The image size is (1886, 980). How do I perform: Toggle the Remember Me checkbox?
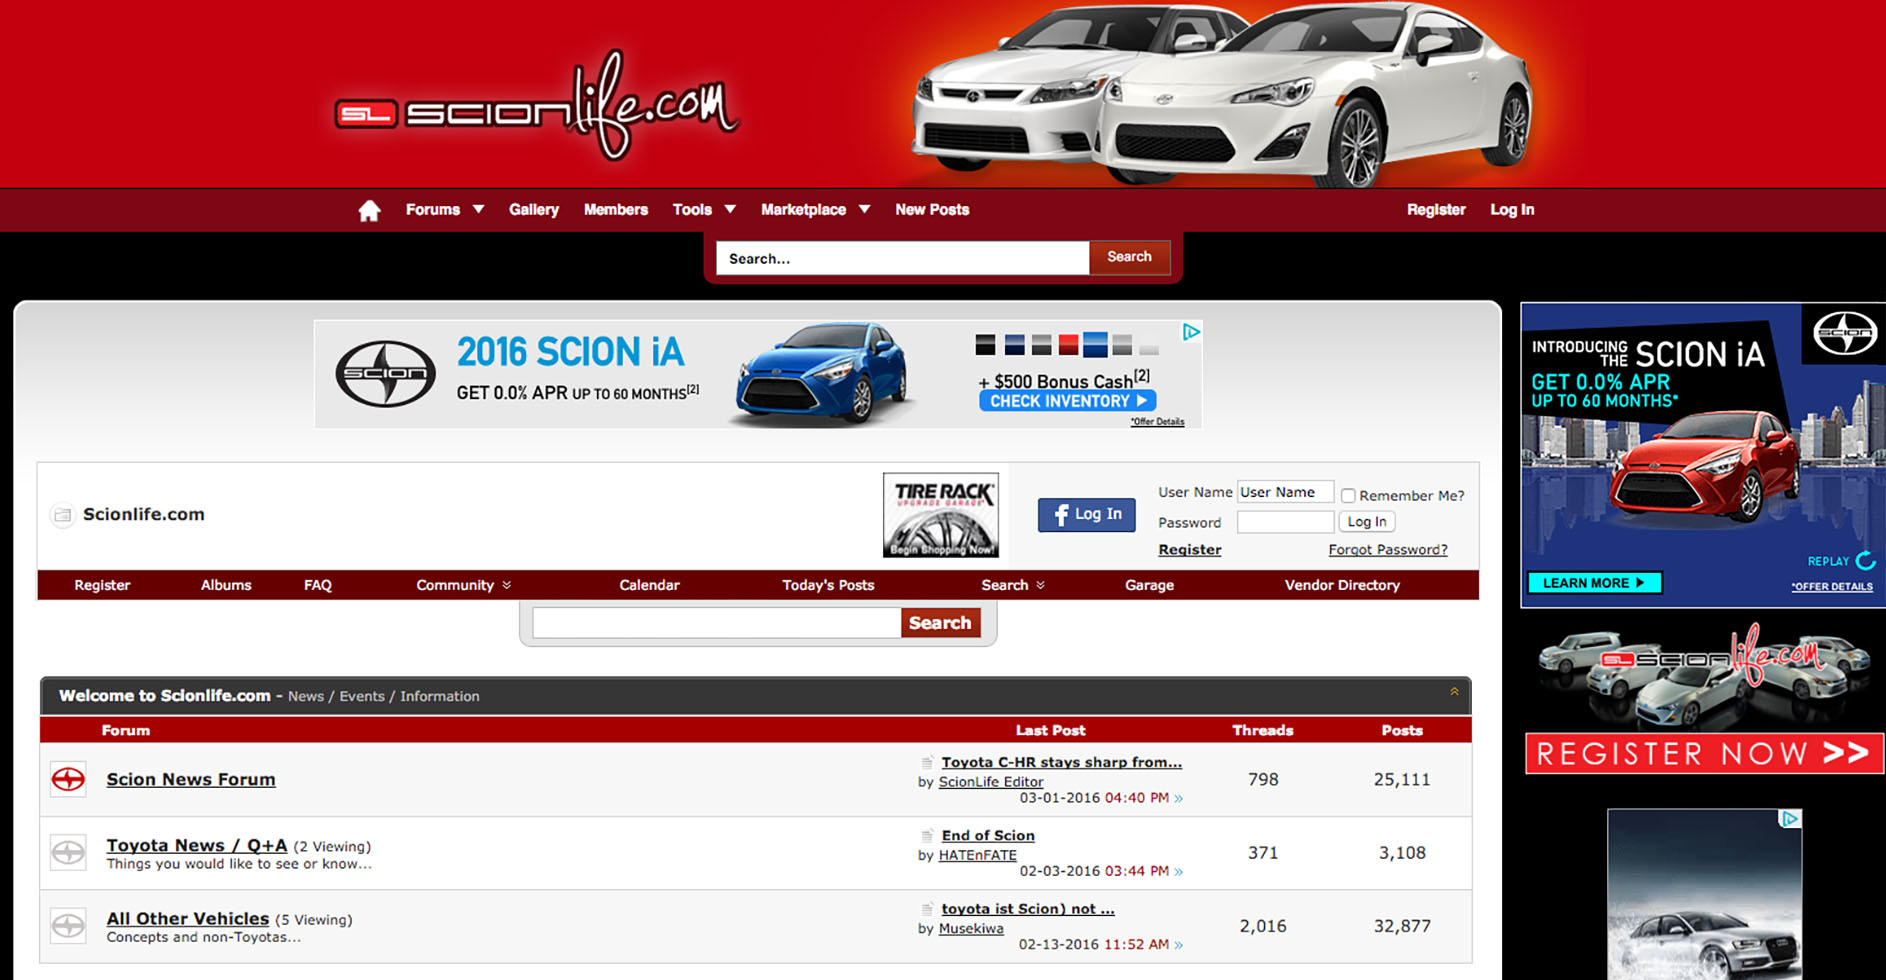click(1348, 495)
